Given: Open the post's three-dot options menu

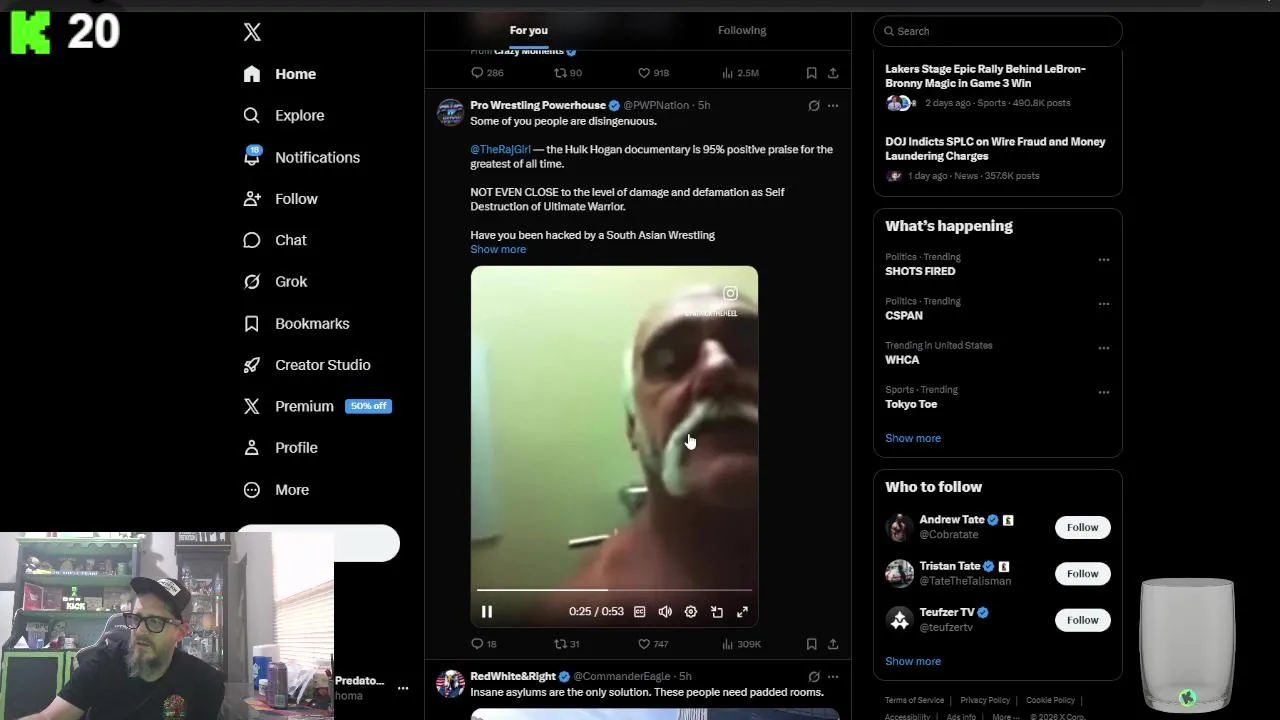Looking at the screenshot, I should [833, 105].
